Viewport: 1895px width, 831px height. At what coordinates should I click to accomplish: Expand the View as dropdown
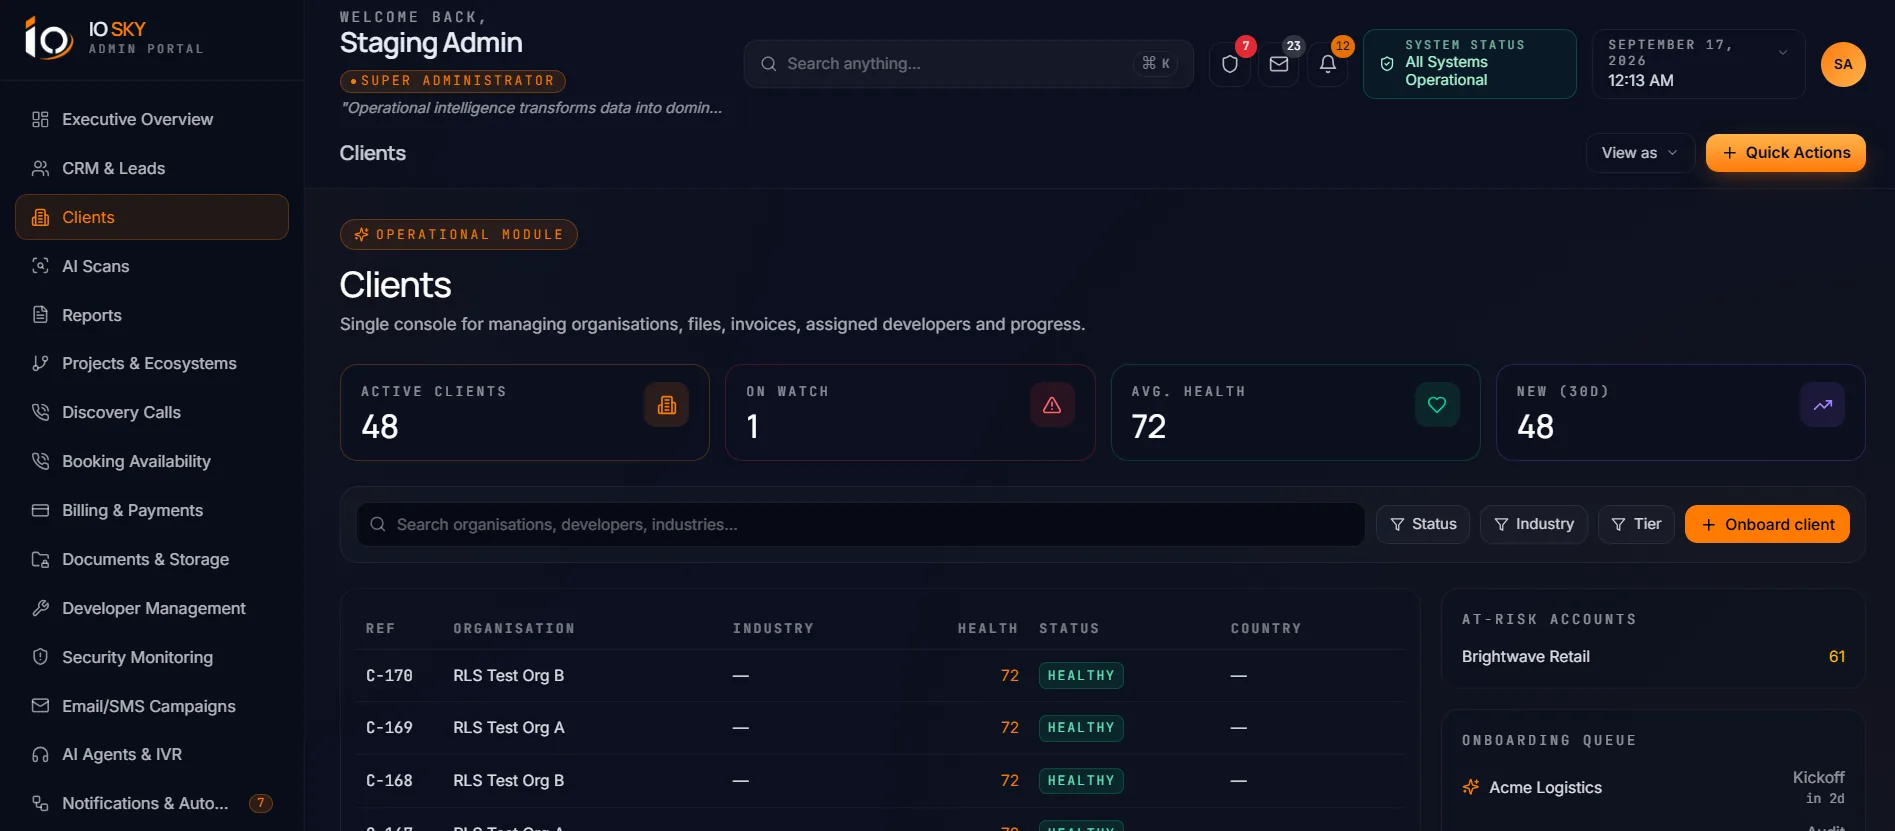point(1640,153)
